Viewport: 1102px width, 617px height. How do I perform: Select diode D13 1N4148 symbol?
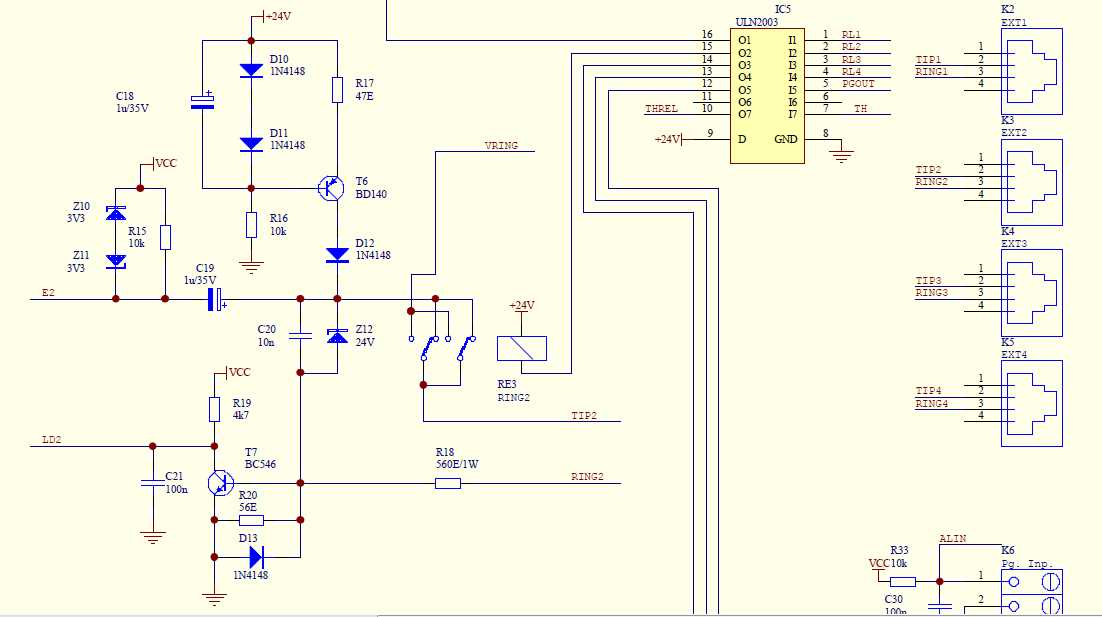coord(257,557)
